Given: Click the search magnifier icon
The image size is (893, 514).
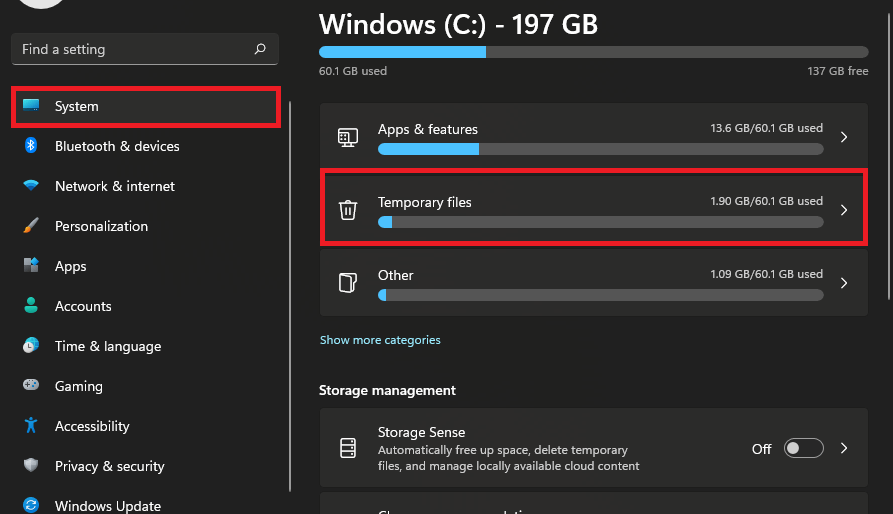Looking at the screenshot, I should click(x=260, y=49).
